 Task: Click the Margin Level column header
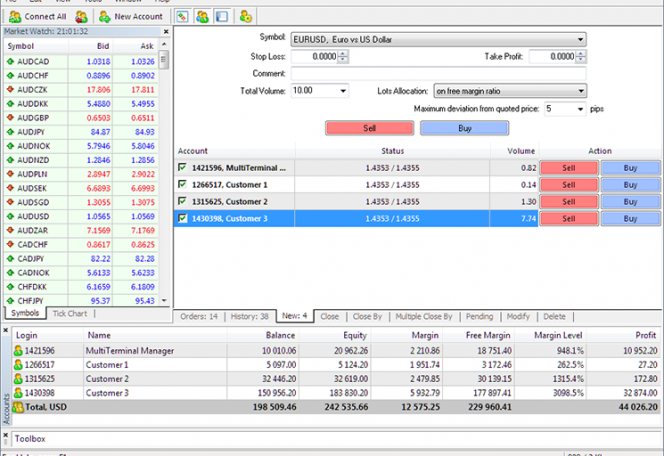point(550,335)
